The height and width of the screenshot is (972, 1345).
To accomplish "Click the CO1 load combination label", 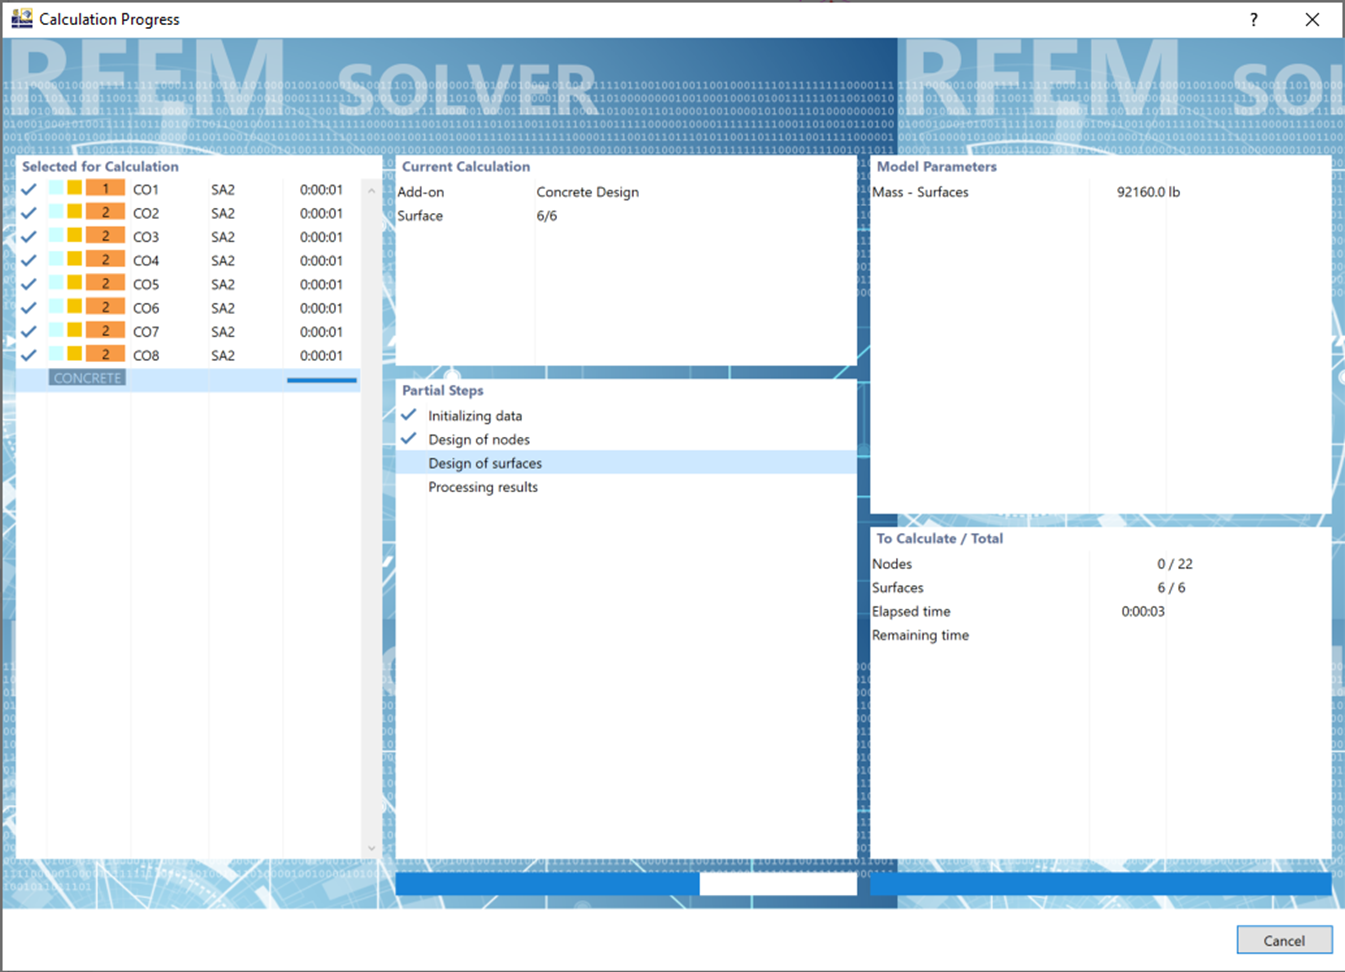I will coord(146,189).
